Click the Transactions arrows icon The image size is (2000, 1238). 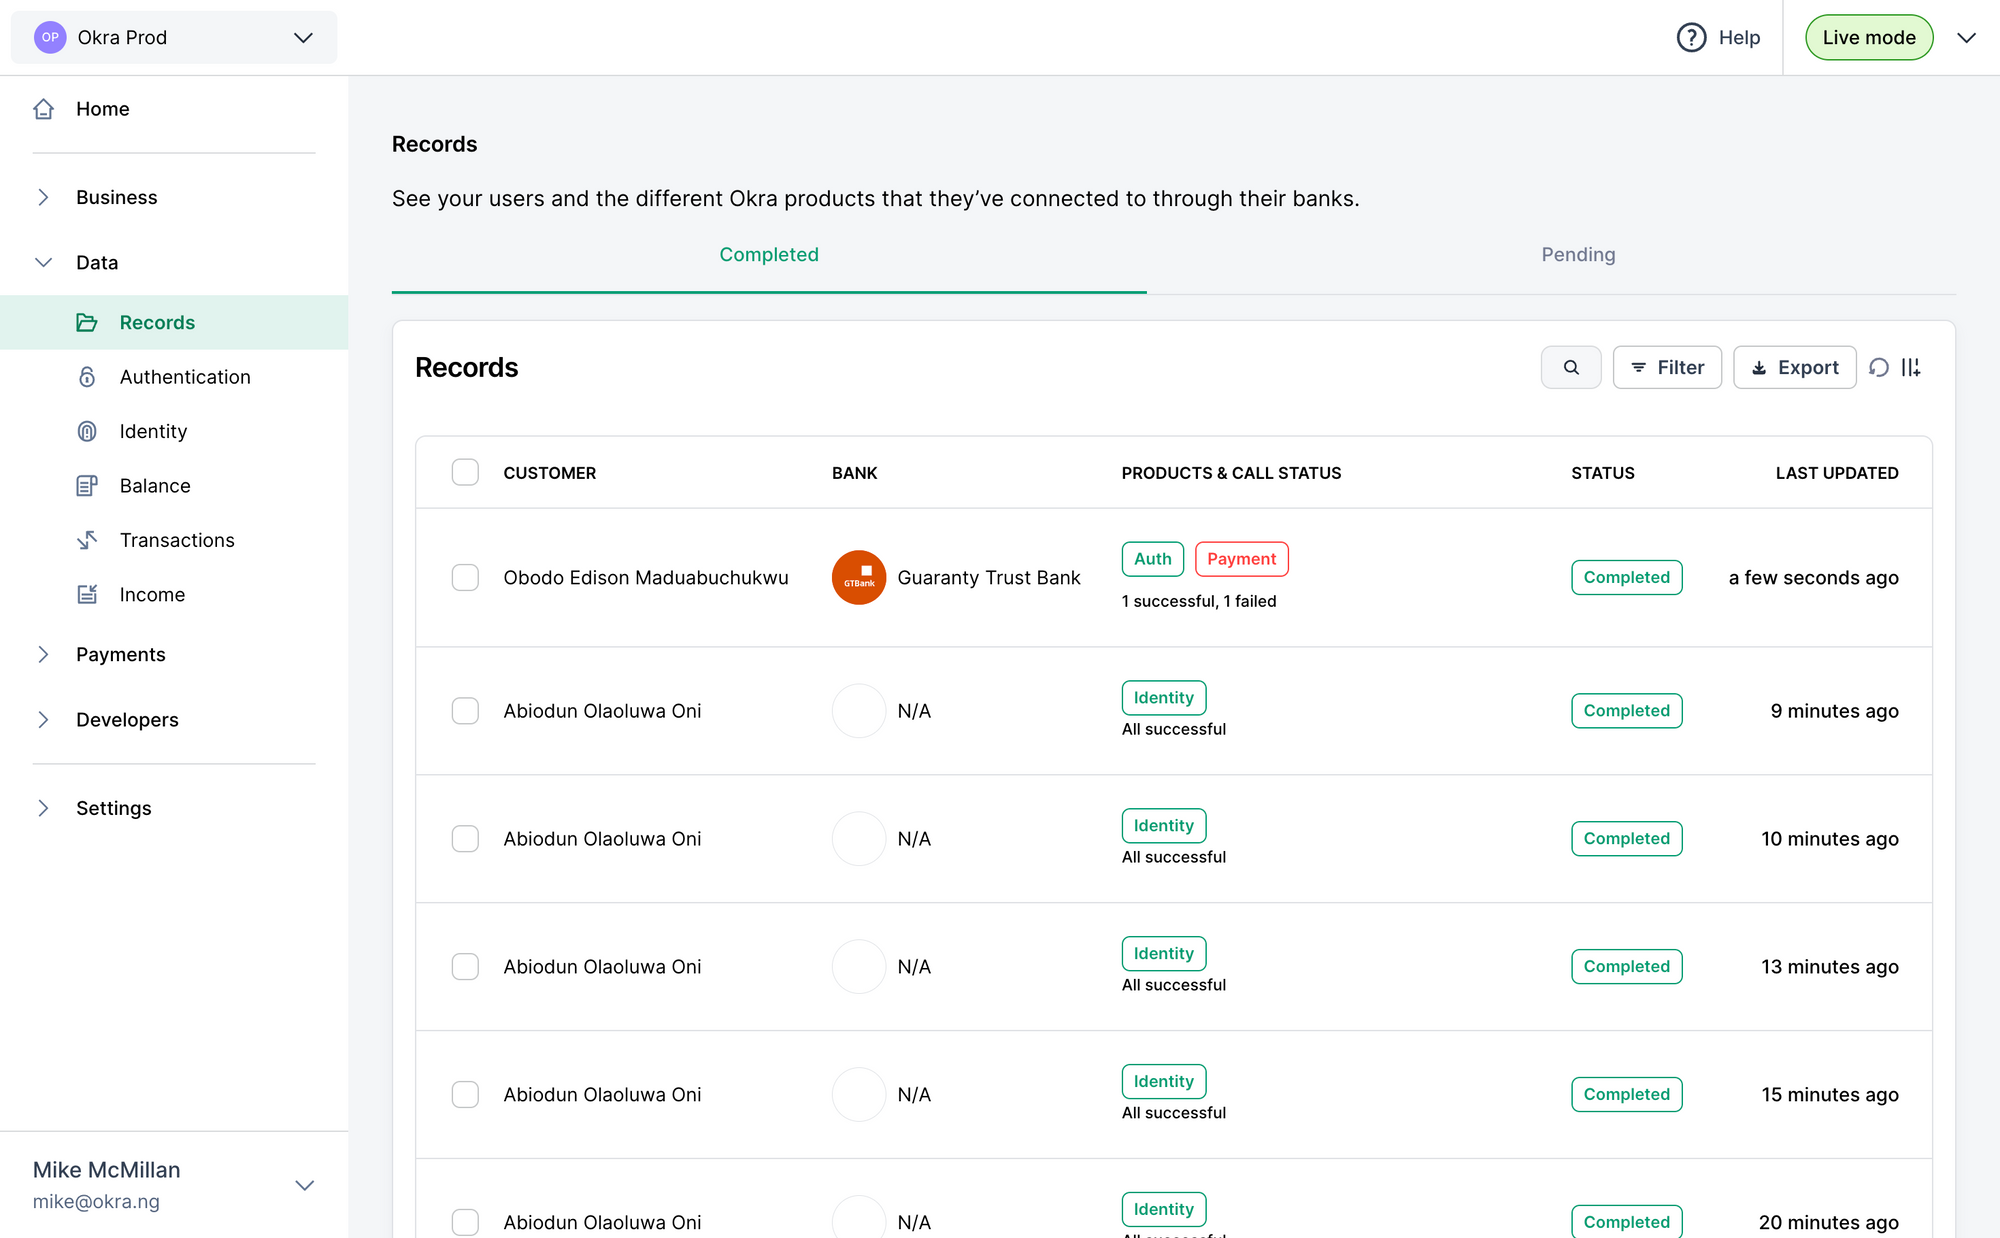[87, 540]
